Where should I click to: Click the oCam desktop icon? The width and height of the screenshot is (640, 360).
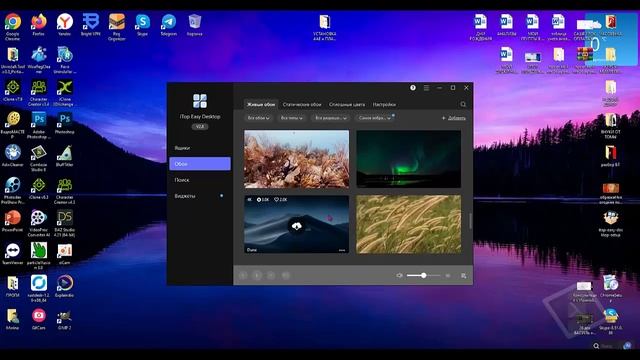click(x=64, y=254)
